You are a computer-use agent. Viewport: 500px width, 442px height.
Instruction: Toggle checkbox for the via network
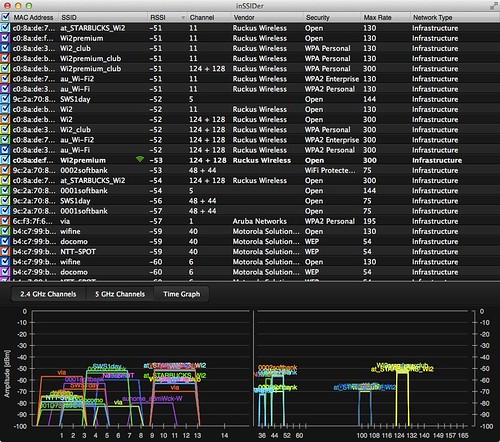(x=5, y=221)
